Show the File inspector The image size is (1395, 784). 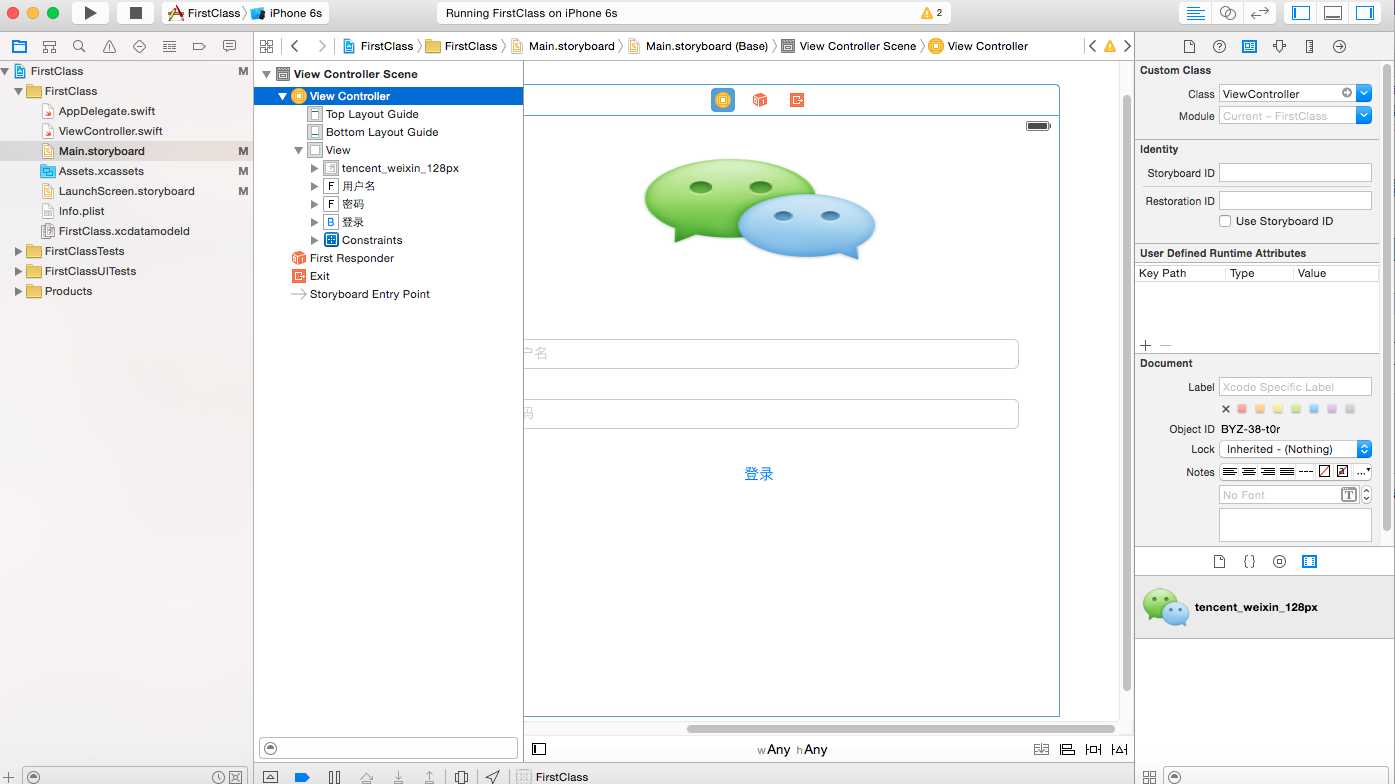pyautogui.click(x=1189, y=46)
